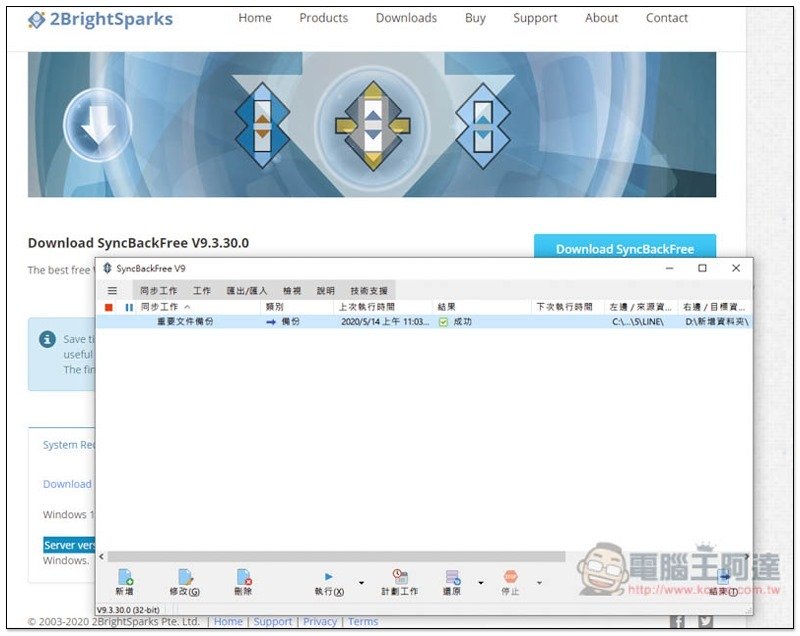Run the profile with the 執行 icon
The height and width of the screenshot is (636, 800).
click(328, 577)
